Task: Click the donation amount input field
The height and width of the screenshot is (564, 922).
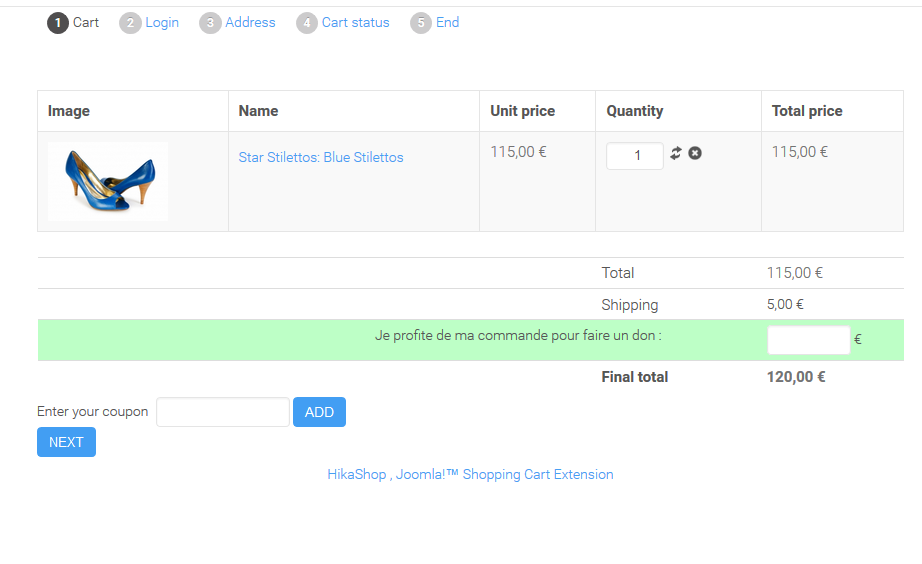Action: (x=808, y=340)
